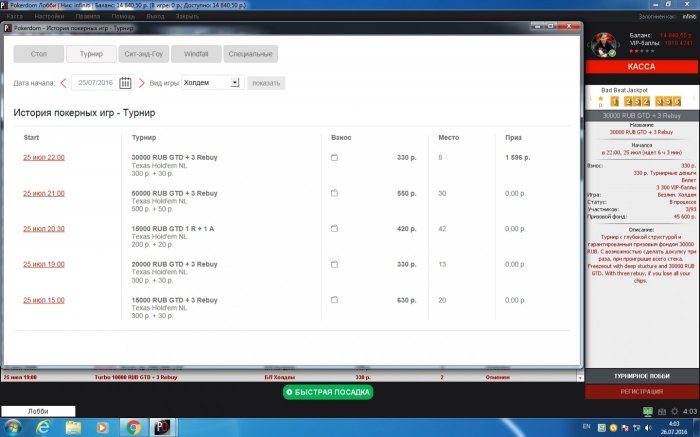This screenshot has width=700, height=437.
Task: Switch to the Специальные tab
Action: pos(250,54)
